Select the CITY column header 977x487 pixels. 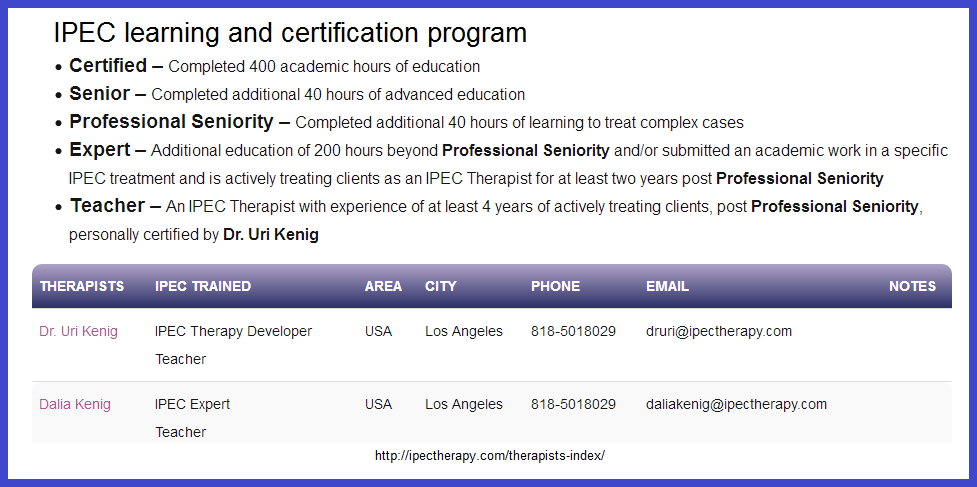click(440, 286)
